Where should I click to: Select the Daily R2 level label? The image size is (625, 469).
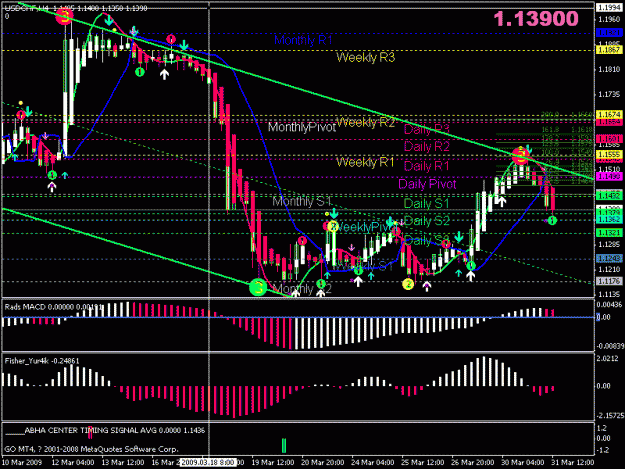[426, 146]
